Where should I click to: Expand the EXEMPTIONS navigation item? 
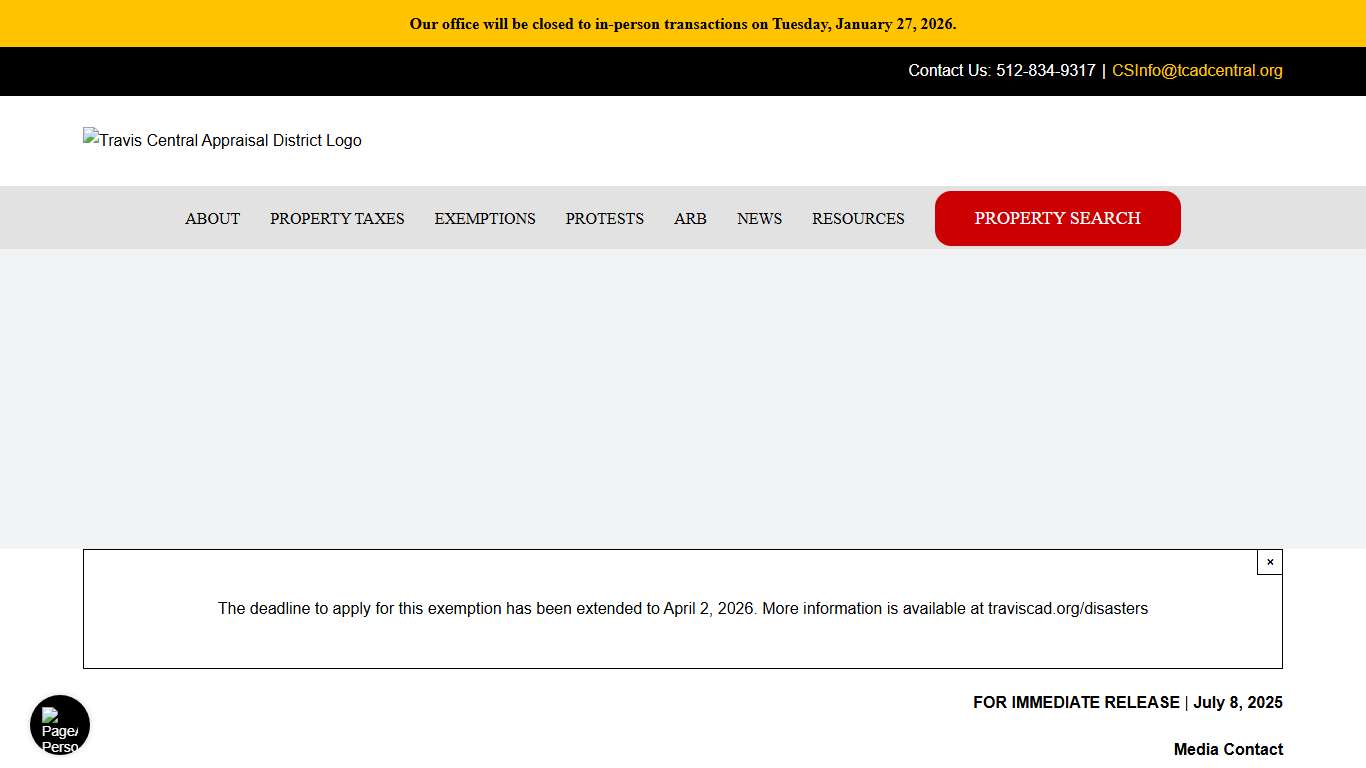click(485, 219)
